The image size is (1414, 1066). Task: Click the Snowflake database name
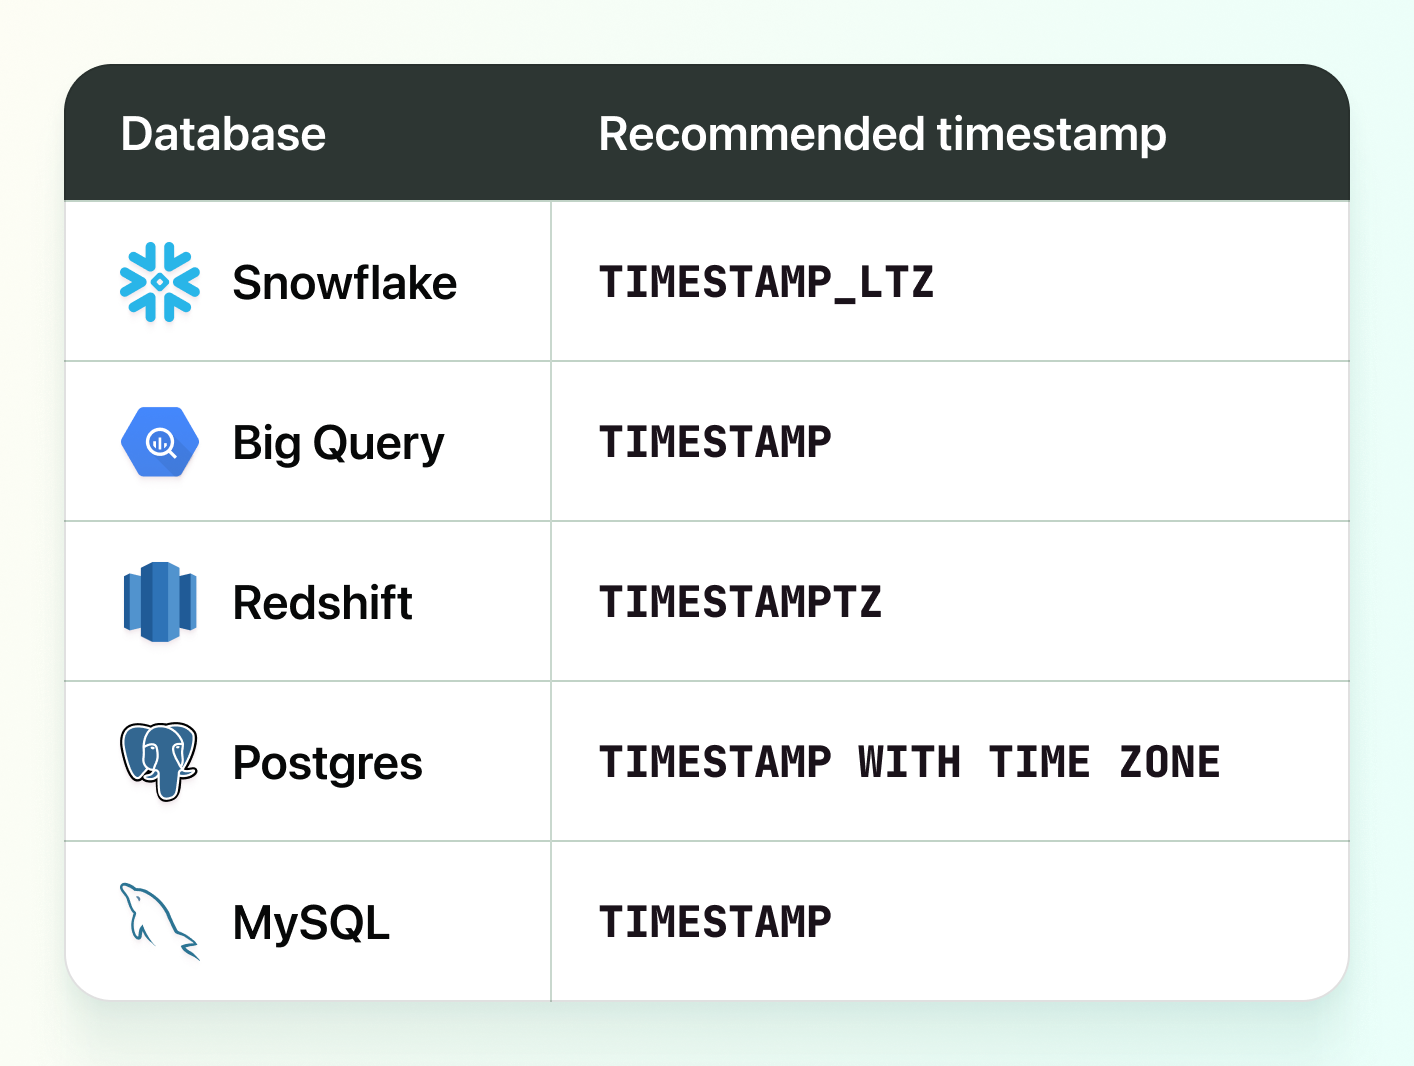(x=344, y=283)
